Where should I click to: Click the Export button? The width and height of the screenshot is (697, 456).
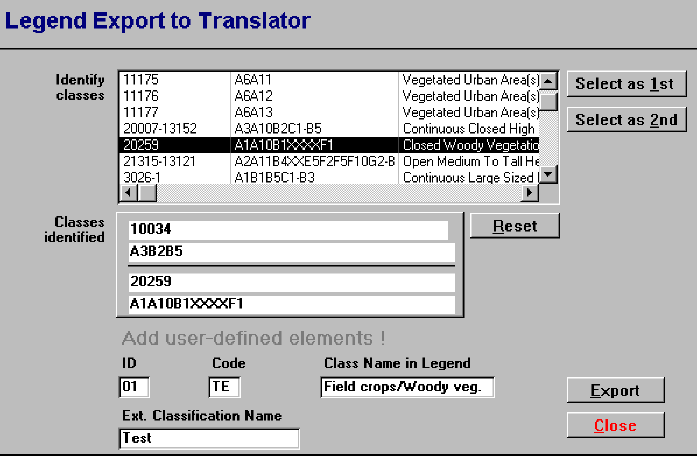(614, 390)
